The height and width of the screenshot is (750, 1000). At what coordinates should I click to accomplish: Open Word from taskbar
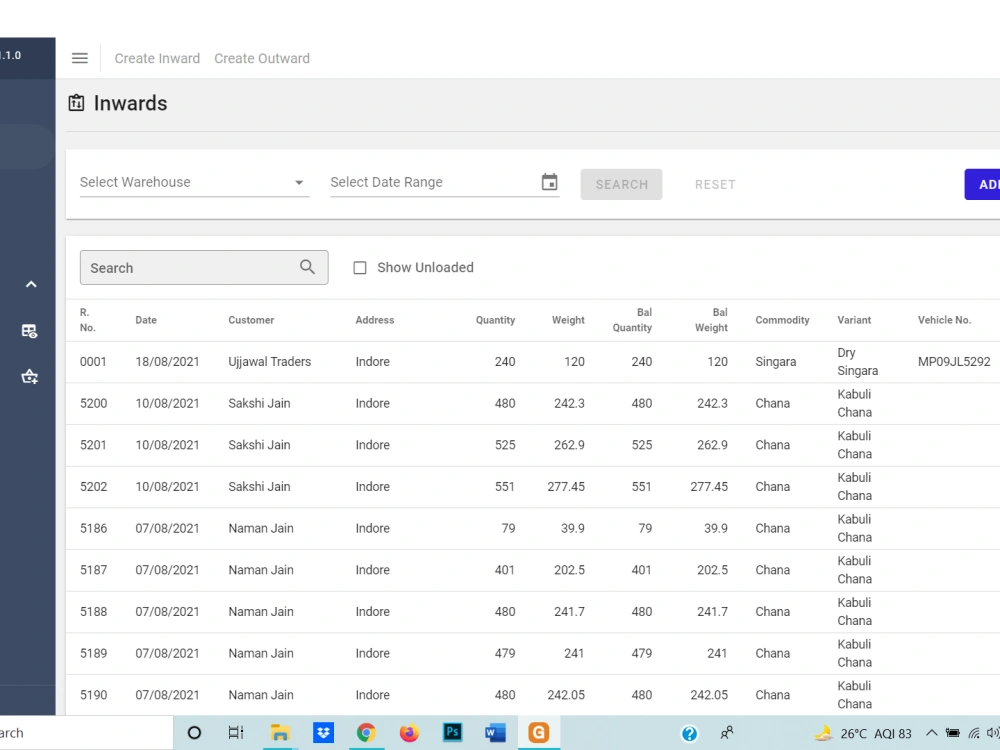(495, 733)
